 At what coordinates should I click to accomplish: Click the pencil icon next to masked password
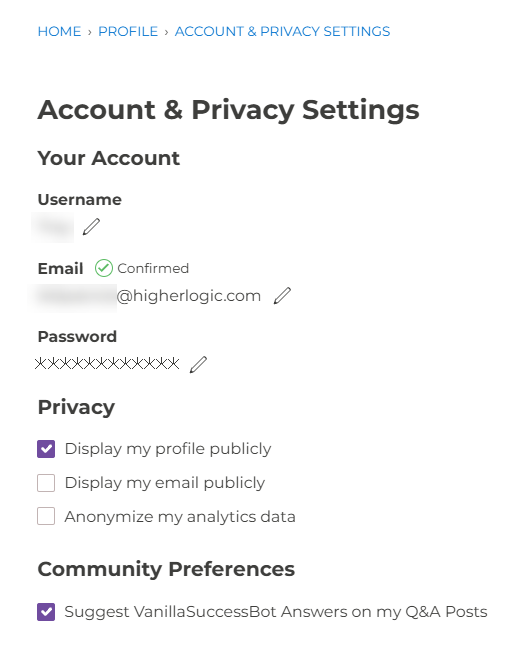(198, 364)
